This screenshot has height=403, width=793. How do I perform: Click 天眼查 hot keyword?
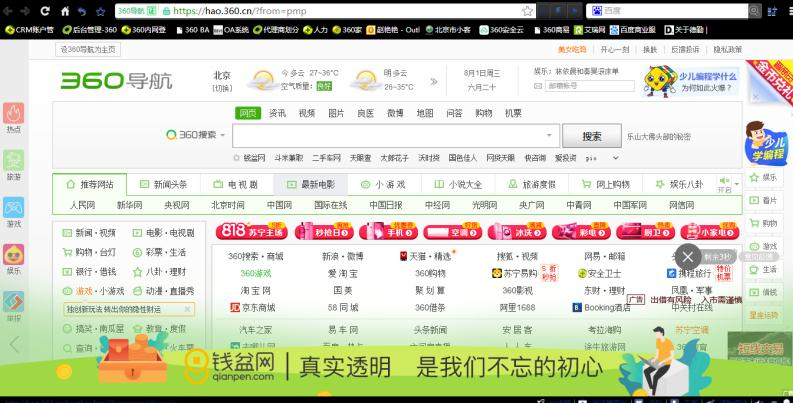(x=360, y=158)
